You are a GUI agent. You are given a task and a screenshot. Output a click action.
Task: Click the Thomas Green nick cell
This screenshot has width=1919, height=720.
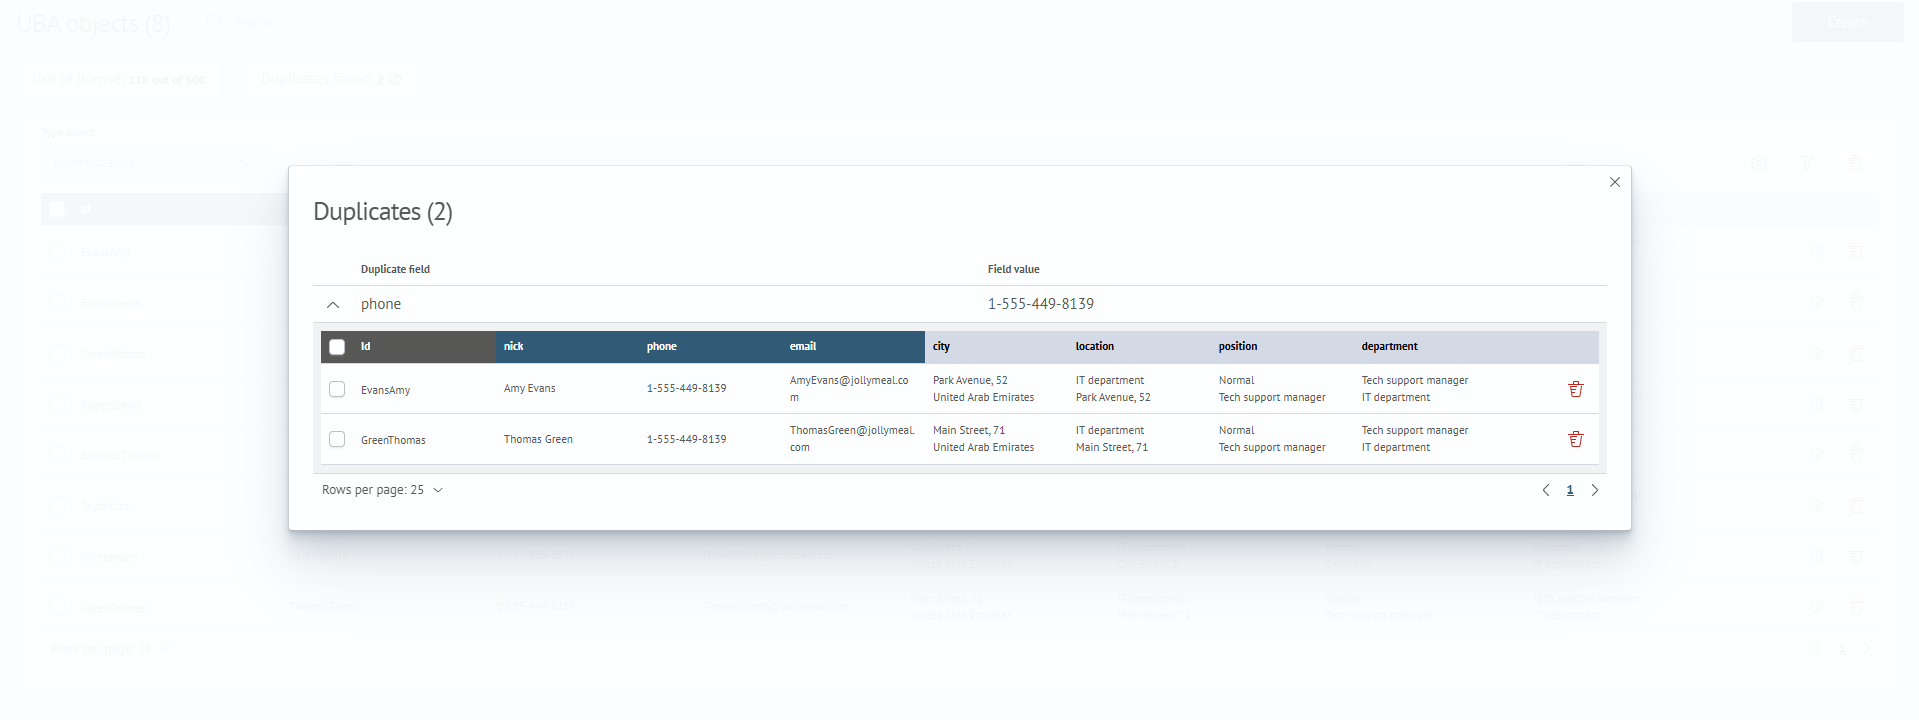tap(538, 439)
